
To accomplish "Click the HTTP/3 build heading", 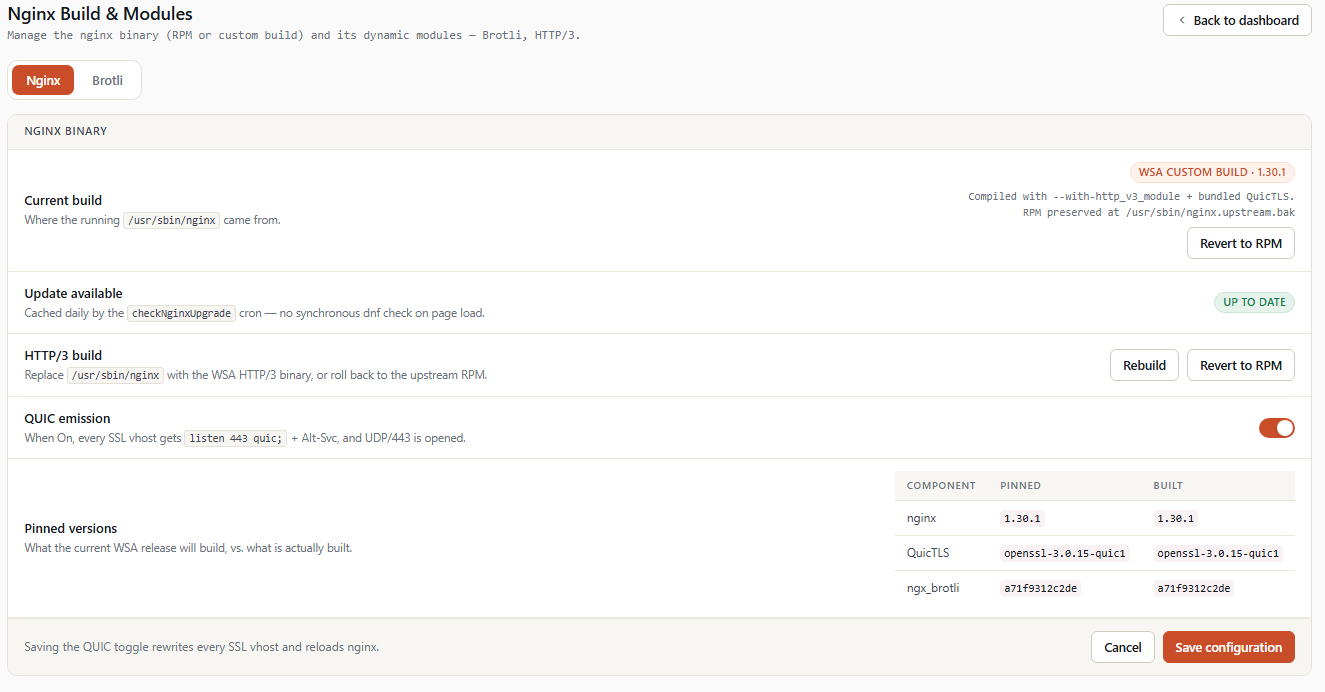I will tap(63, 355).
